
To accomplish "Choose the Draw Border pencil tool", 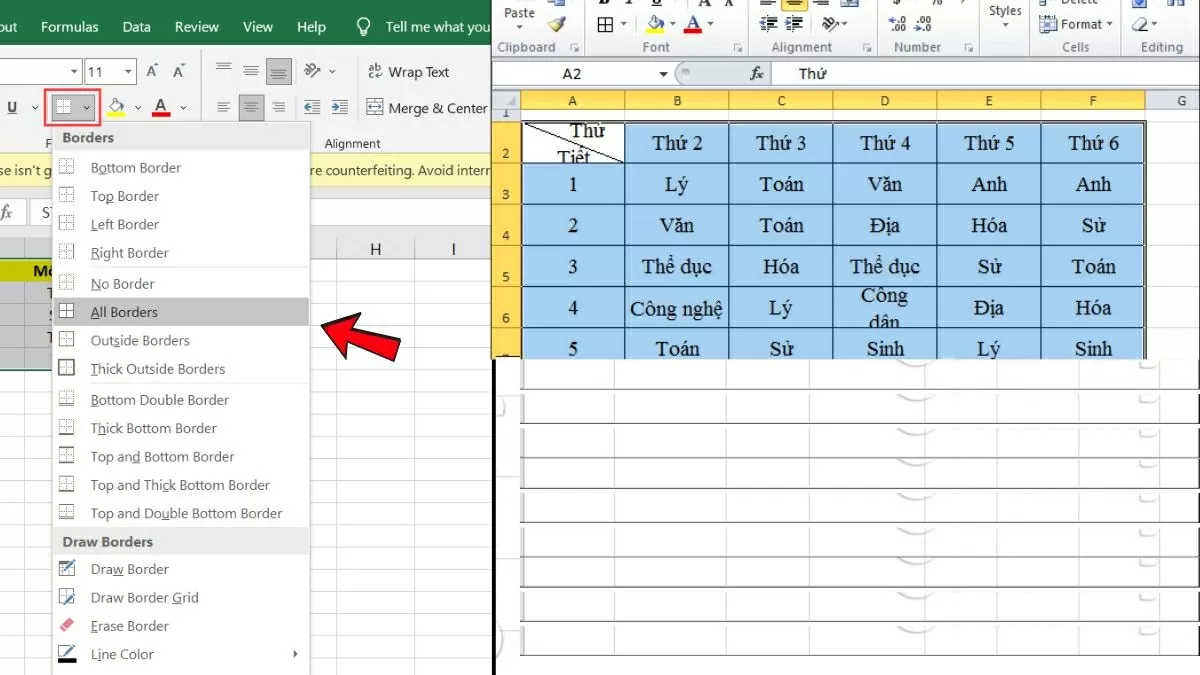I will pos(130,569).
